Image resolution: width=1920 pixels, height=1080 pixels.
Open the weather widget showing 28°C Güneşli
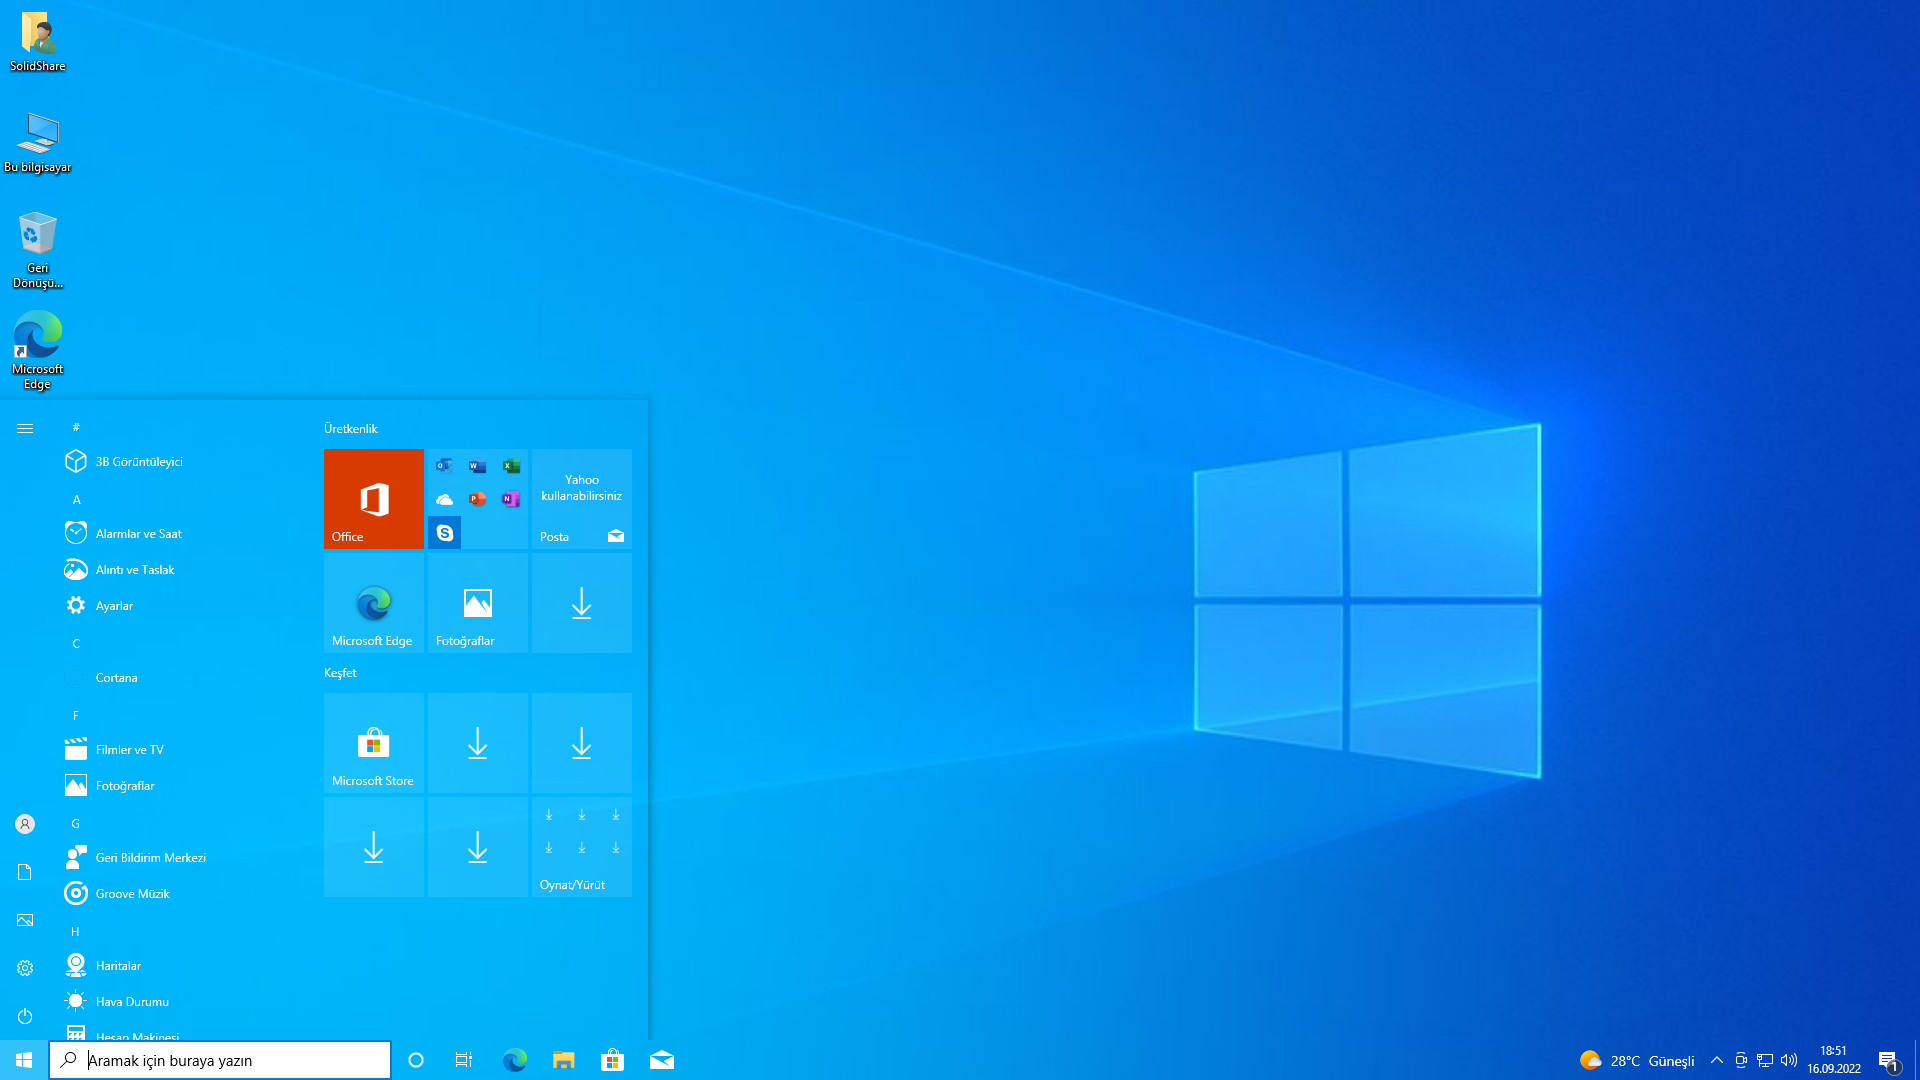1637,1060
